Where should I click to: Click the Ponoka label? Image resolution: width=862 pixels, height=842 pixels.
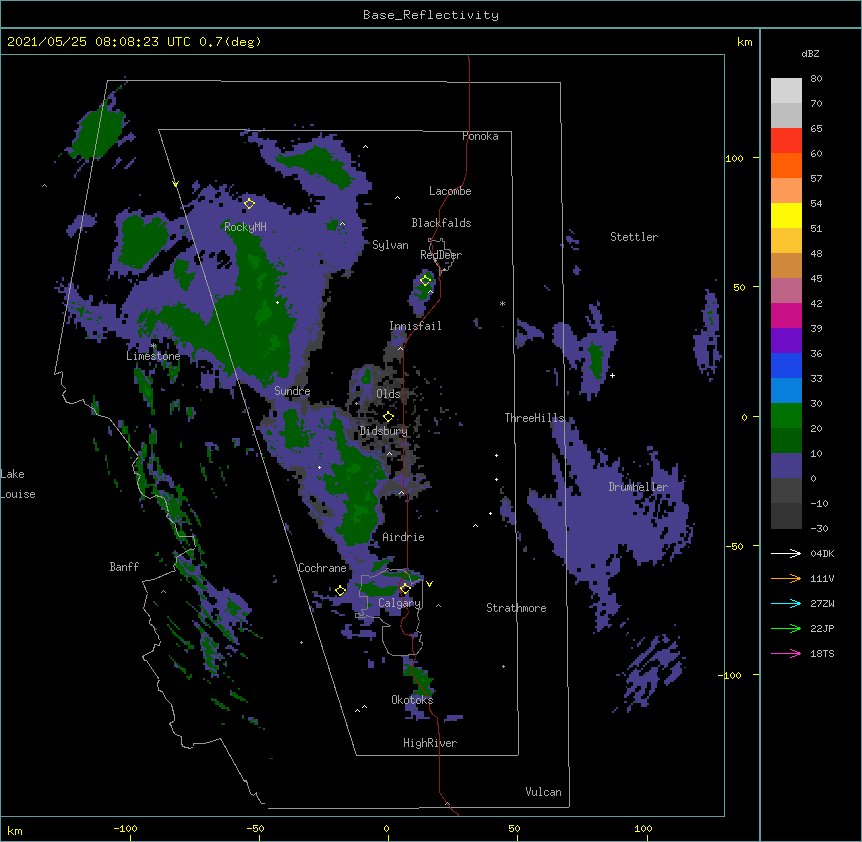pos(480,136)
